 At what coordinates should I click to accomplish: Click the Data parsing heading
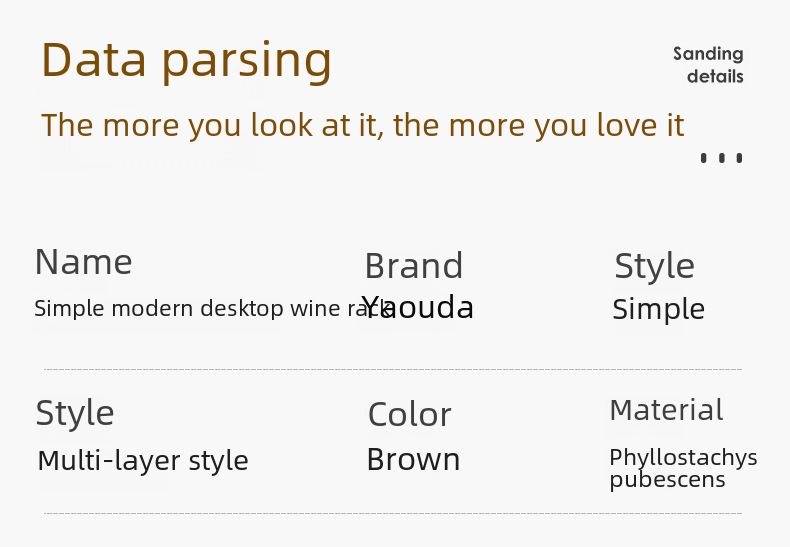point(186,61)
